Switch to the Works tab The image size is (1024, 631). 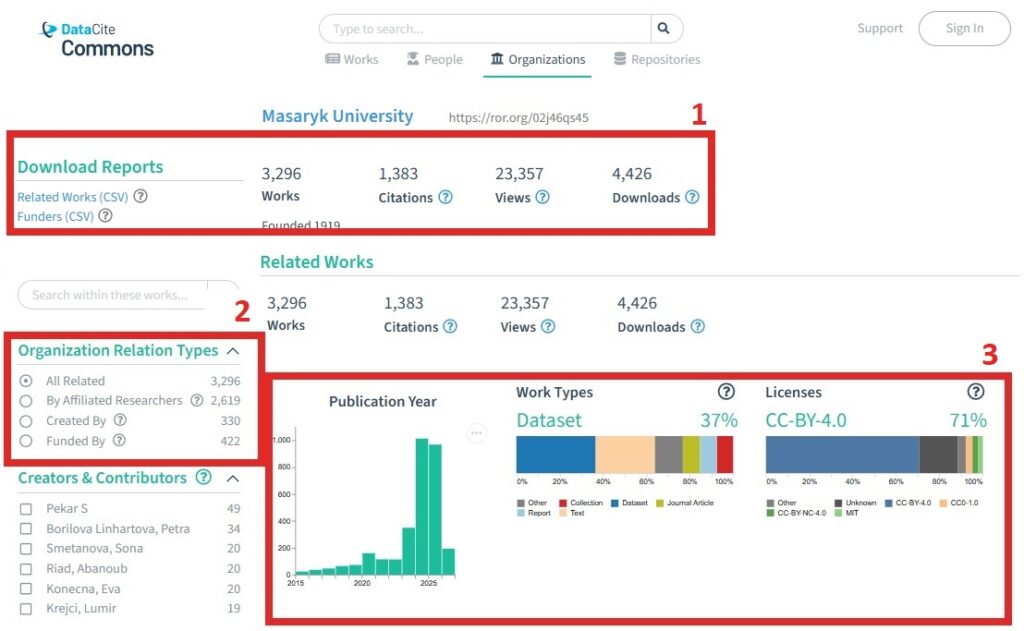[351, 59]
